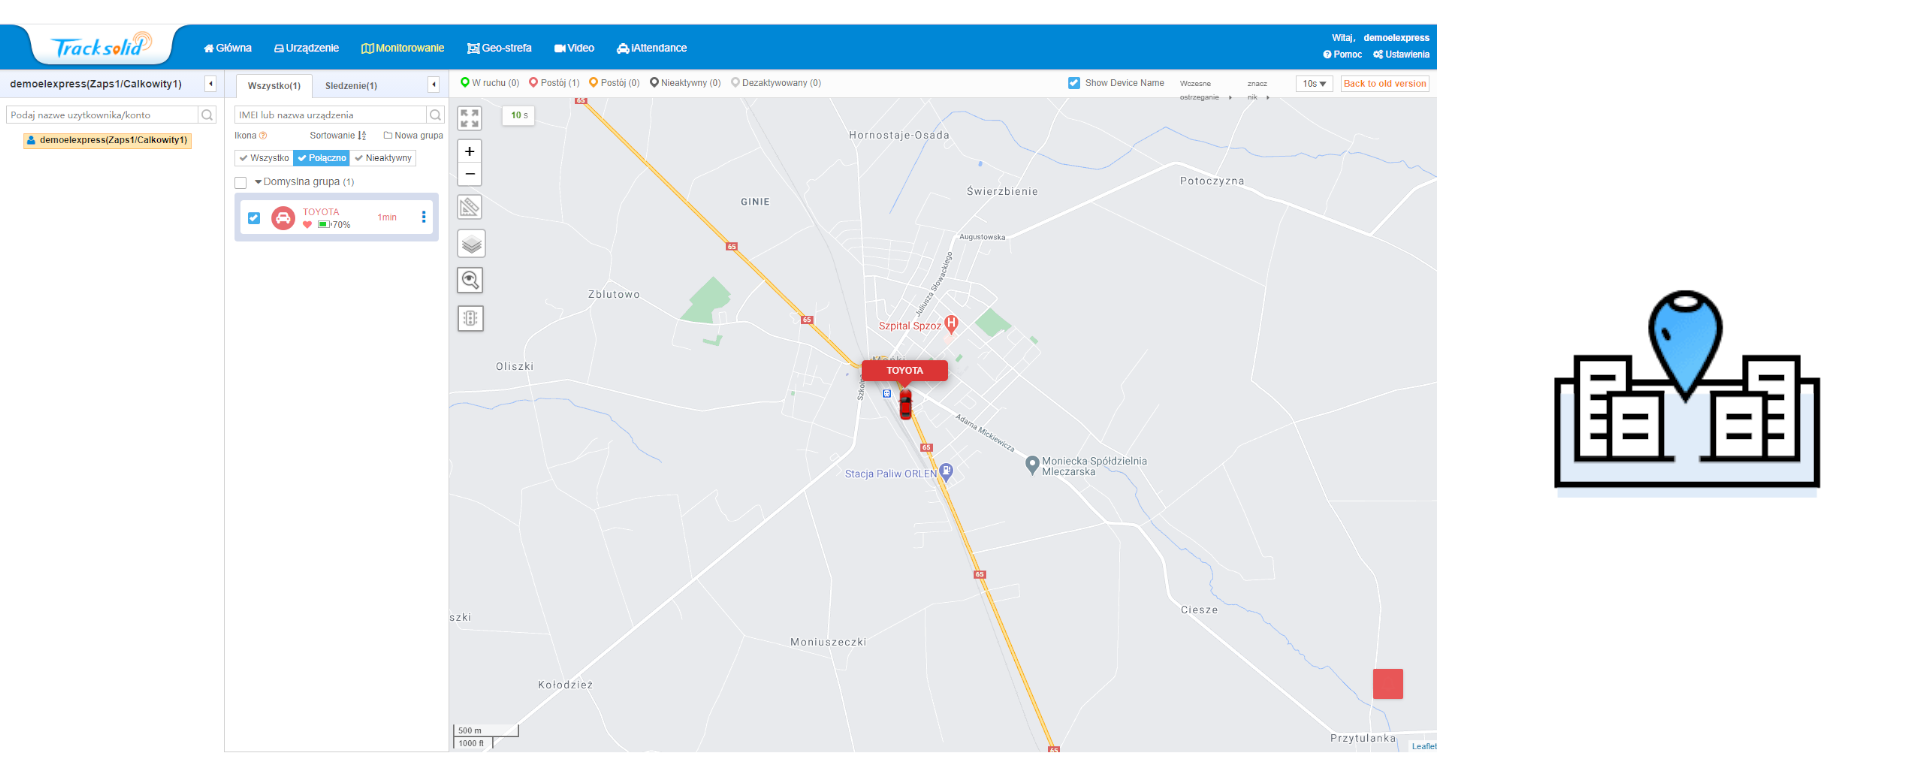Open the 10s refresh interval dropdown
Image resolution: width=1914 pixels, height=782 pixels.
[x=1314, y=84]
